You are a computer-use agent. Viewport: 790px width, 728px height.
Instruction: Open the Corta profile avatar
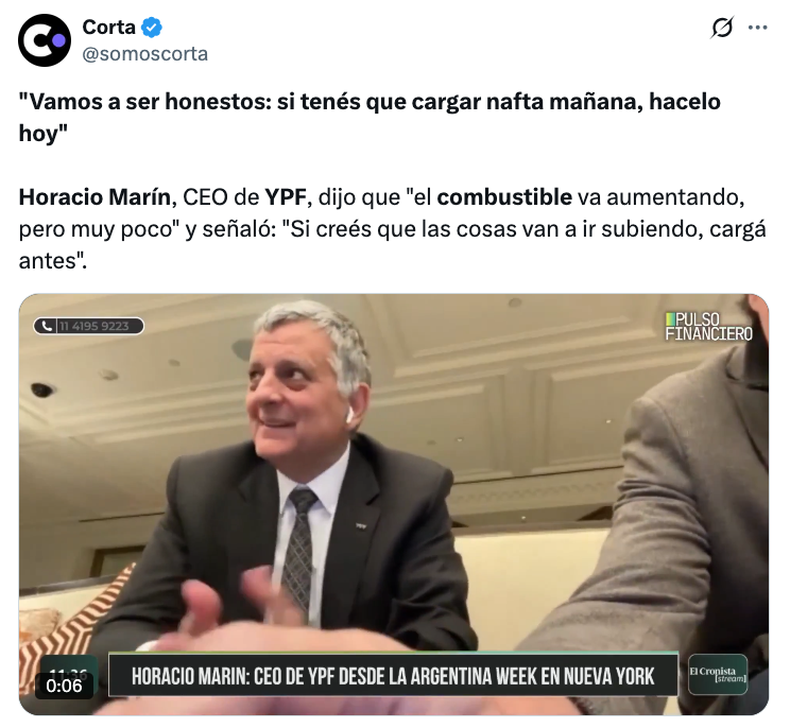[44, 40]
